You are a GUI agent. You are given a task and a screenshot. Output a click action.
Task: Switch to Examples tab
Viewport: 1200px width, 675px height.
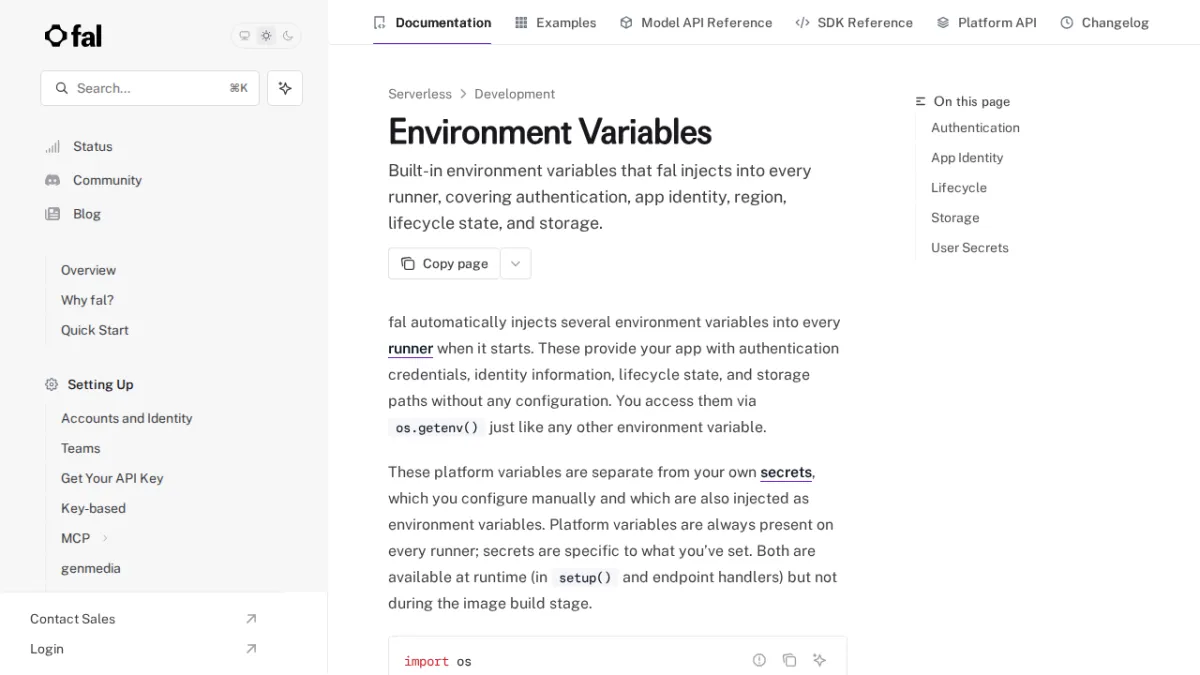click(555, 22)
